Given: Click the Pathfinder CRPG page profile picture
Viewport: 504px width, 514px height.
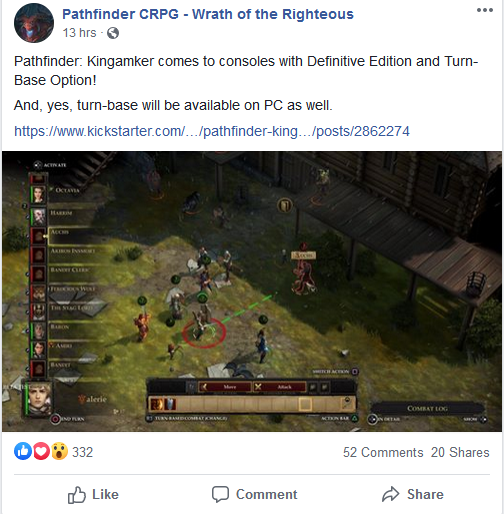Looking at the screenshot, I should (34, 23).
